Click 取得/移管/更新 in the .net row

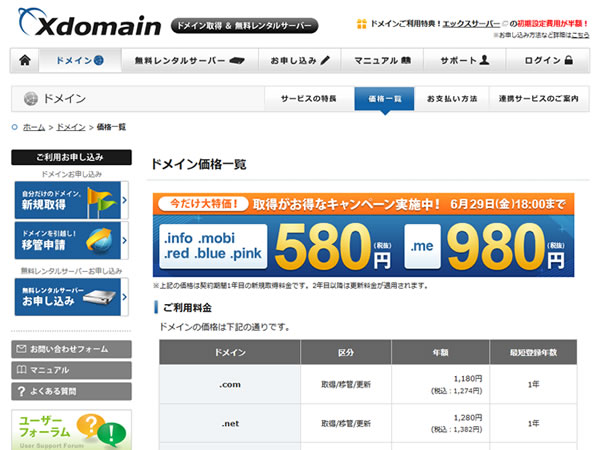[x=346, y=424]
